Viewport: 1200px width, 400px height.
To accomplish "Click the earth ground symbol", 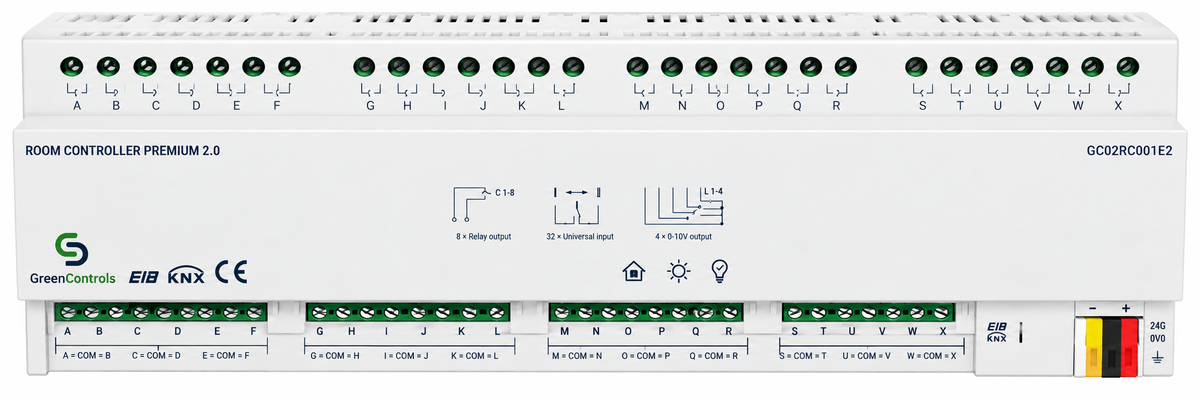I will (x=1156, y=357).
